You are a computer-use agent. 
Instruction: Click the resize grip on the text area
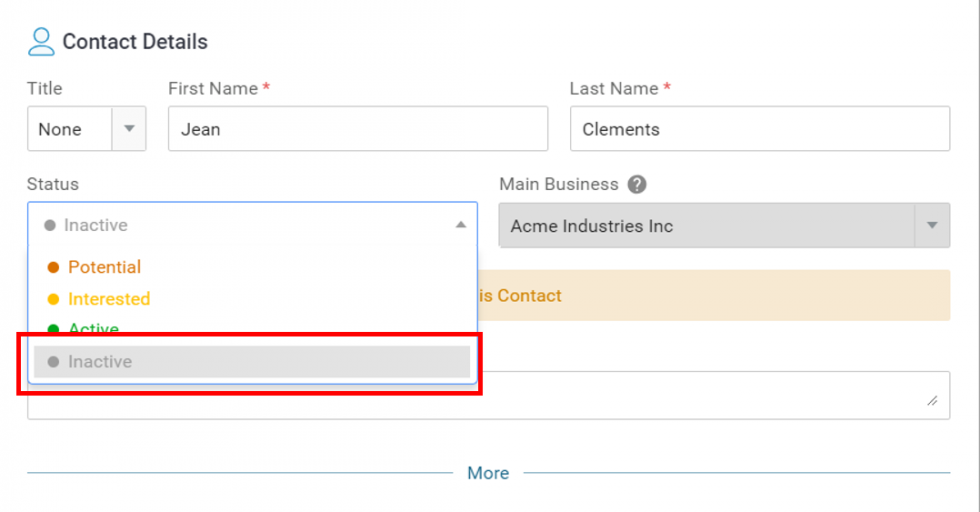pyautogui.click(x=932, y=401)
